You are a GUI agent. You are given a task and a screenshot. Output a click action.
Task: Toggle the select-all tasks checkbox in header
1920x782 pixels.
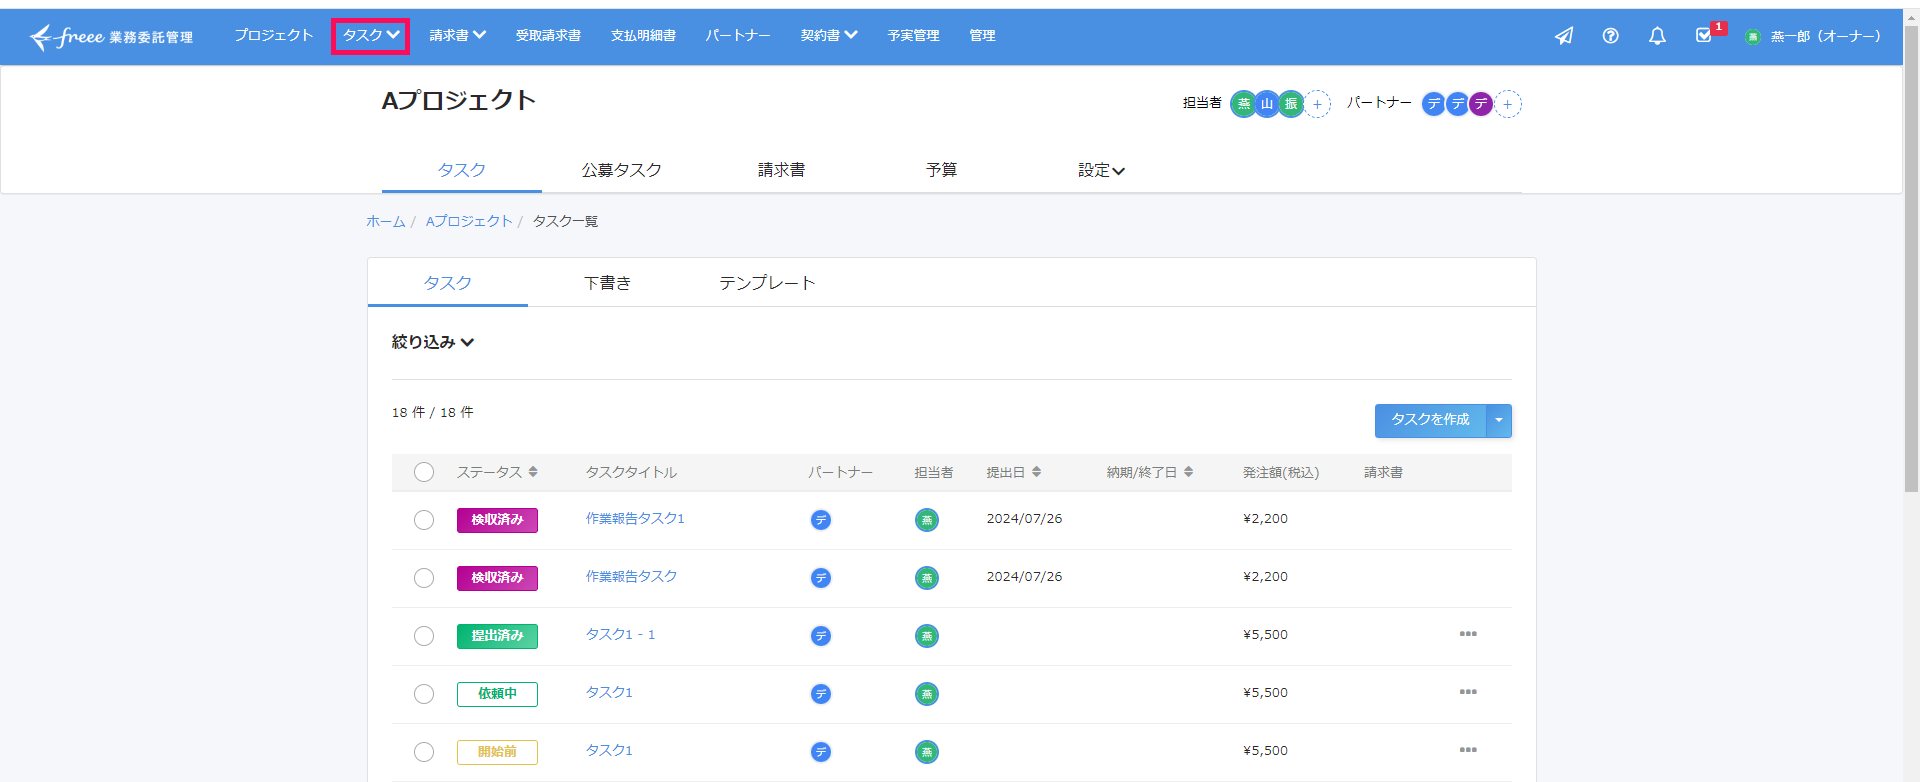click(424, 472)
